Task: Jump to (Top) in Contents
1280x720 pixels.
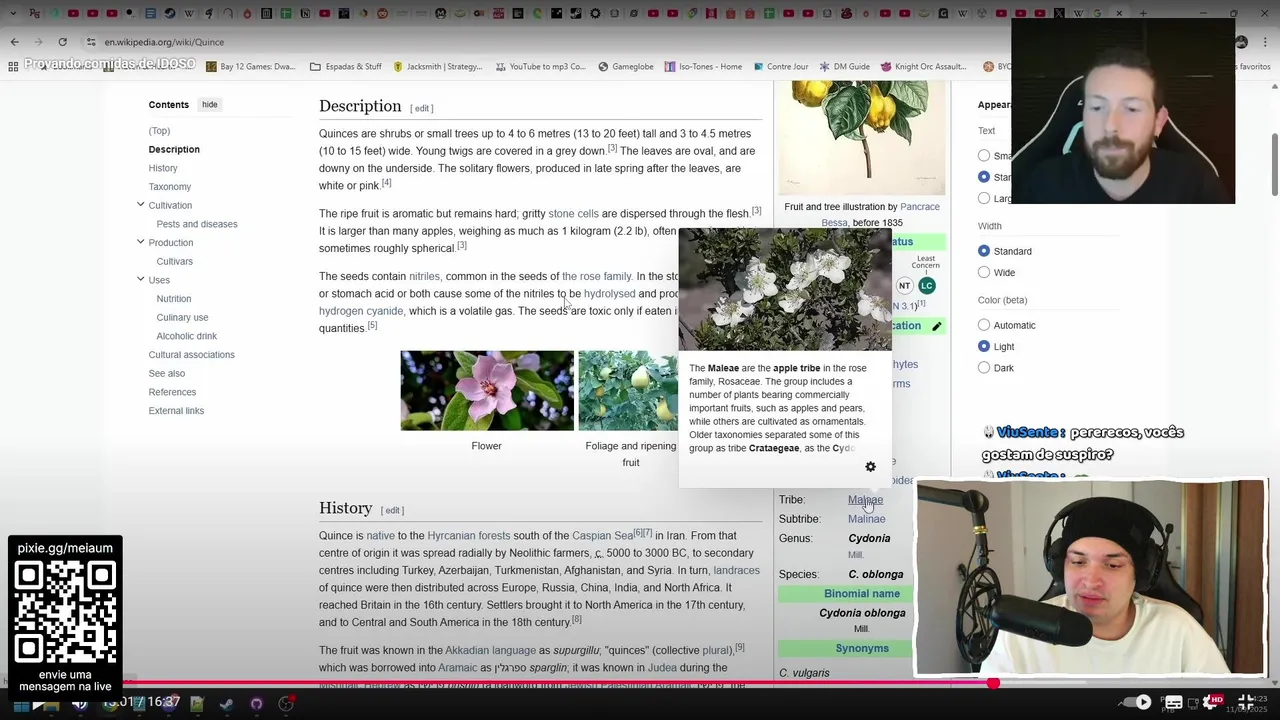Action: (159, 131)
